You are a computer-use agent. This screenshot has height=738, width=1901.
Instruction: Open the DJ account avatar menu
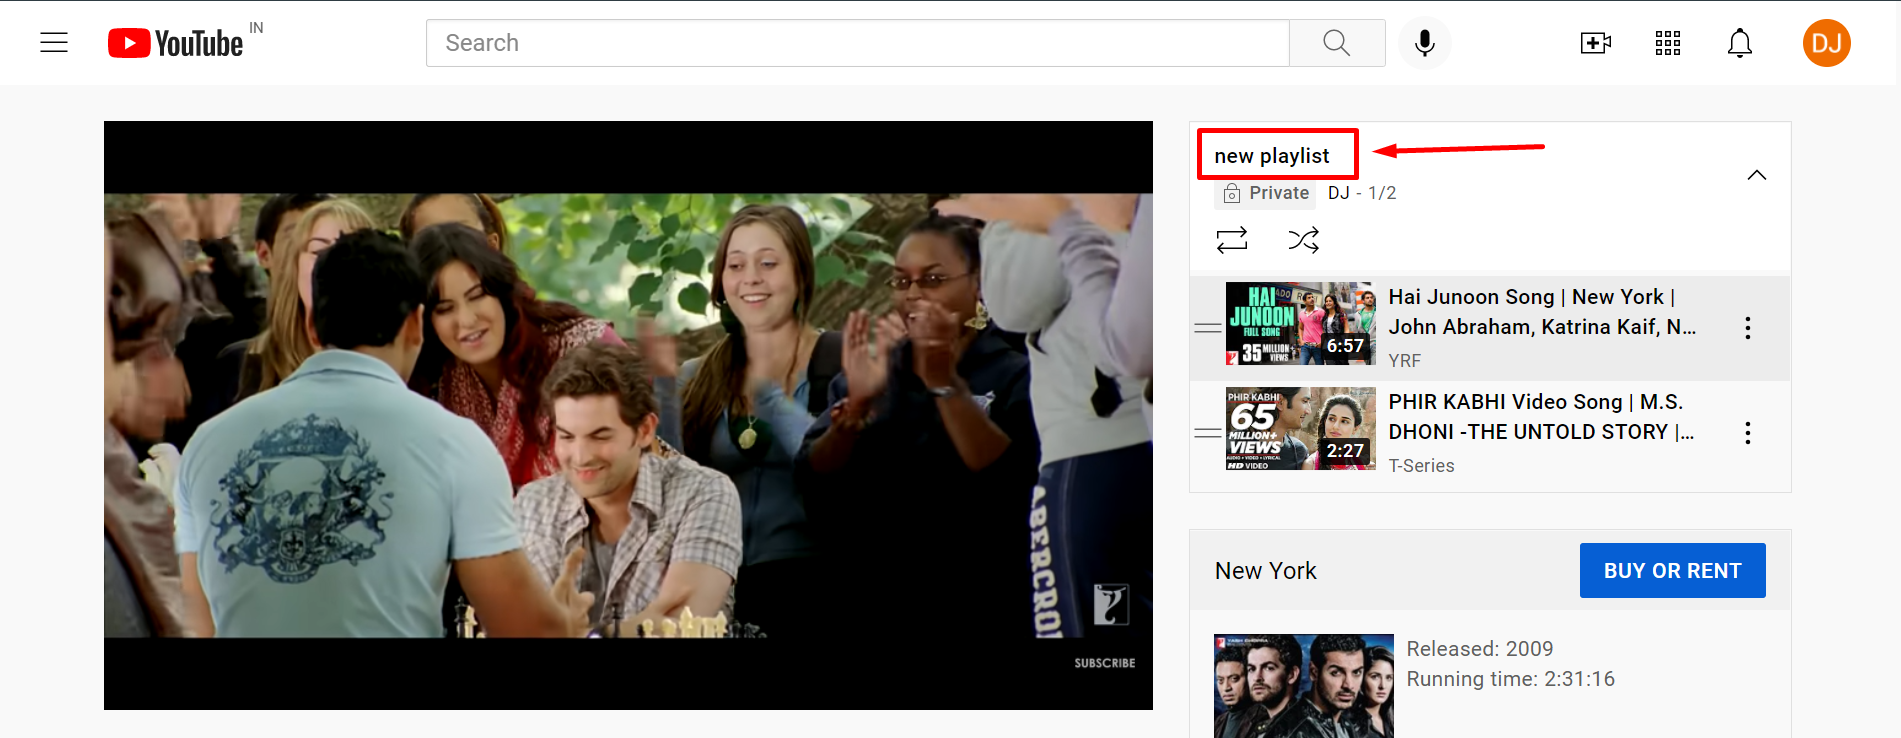point(1827,43)
